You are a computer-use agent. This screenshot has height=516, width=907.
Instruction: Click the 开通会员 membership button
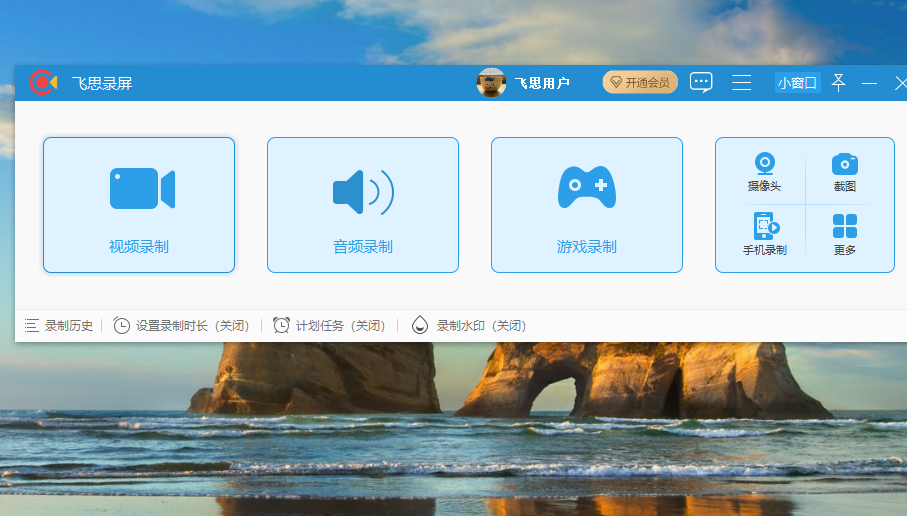pos(640,83)
